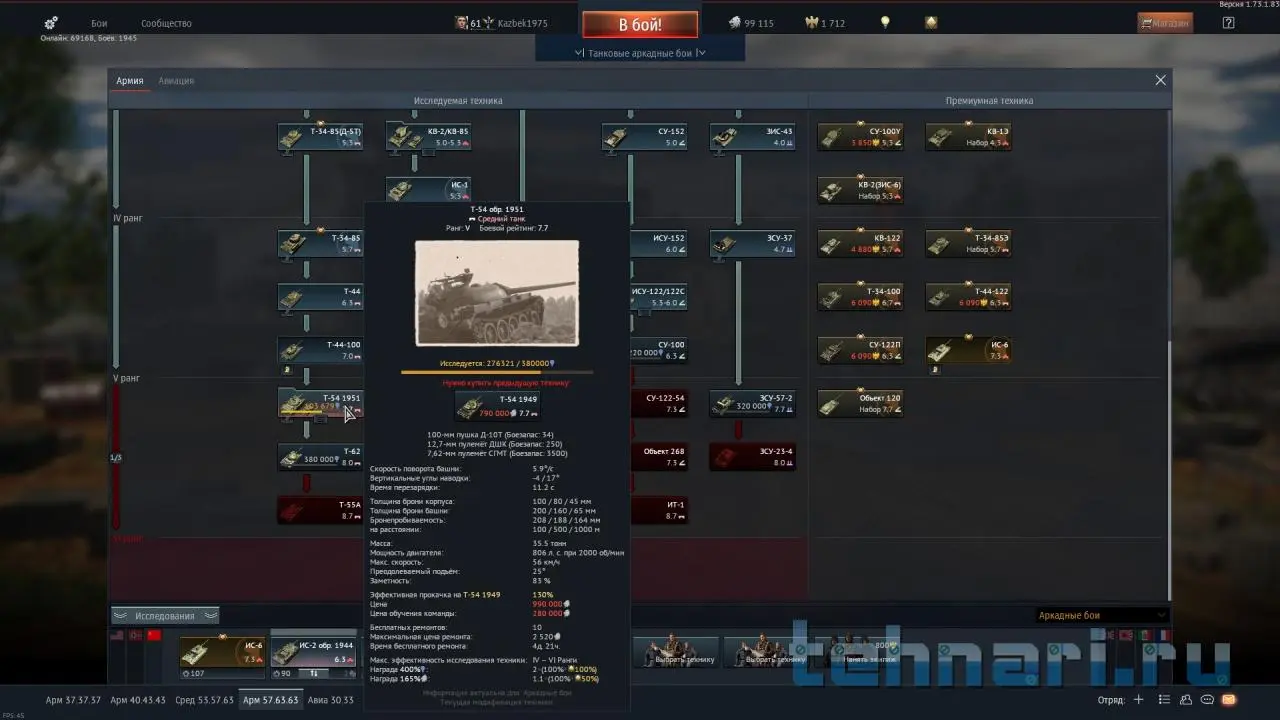This screenshot has height=720, width=1280.
Task: Switch to the Авиация tab
Action: (176, 81)
